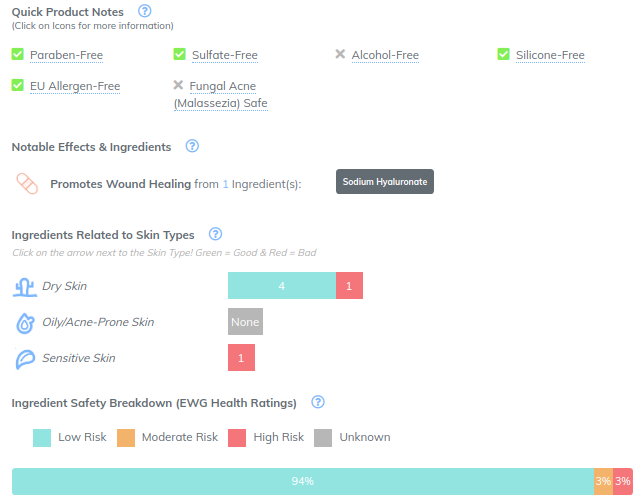This screenshot has height=504, width=641.
Task: Click help icon beside Notable Effects & Ingredients
Action: click(x=192, y=146)
